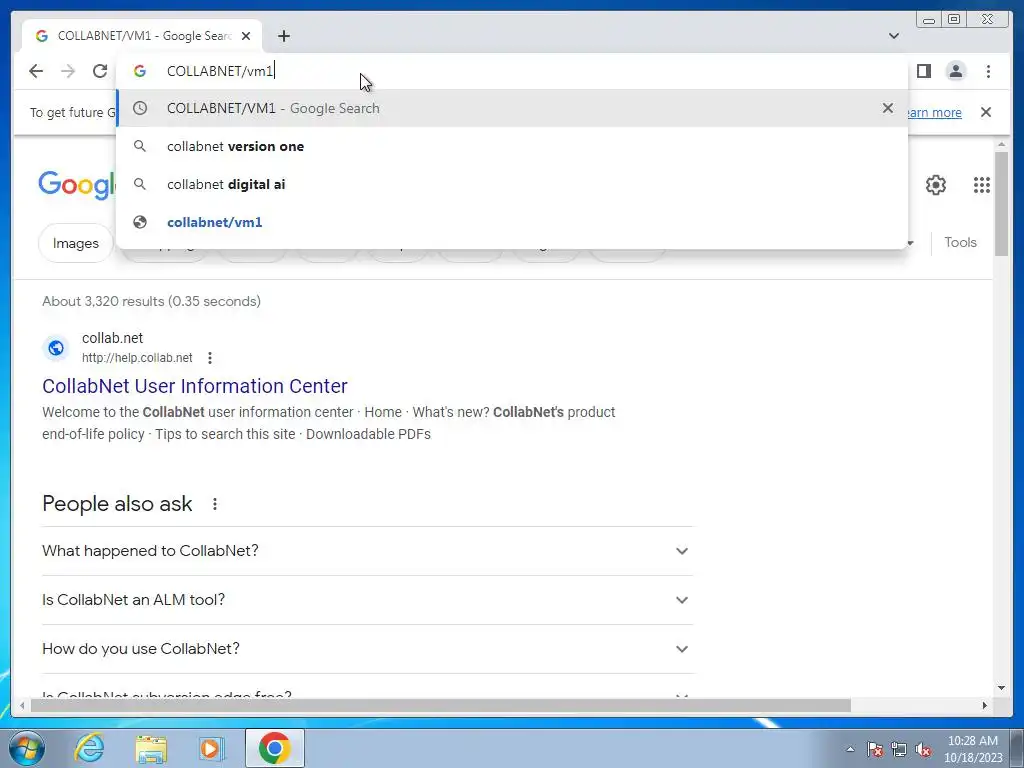
Task: Open Google quick settings gear
Action: pos(936,185)
